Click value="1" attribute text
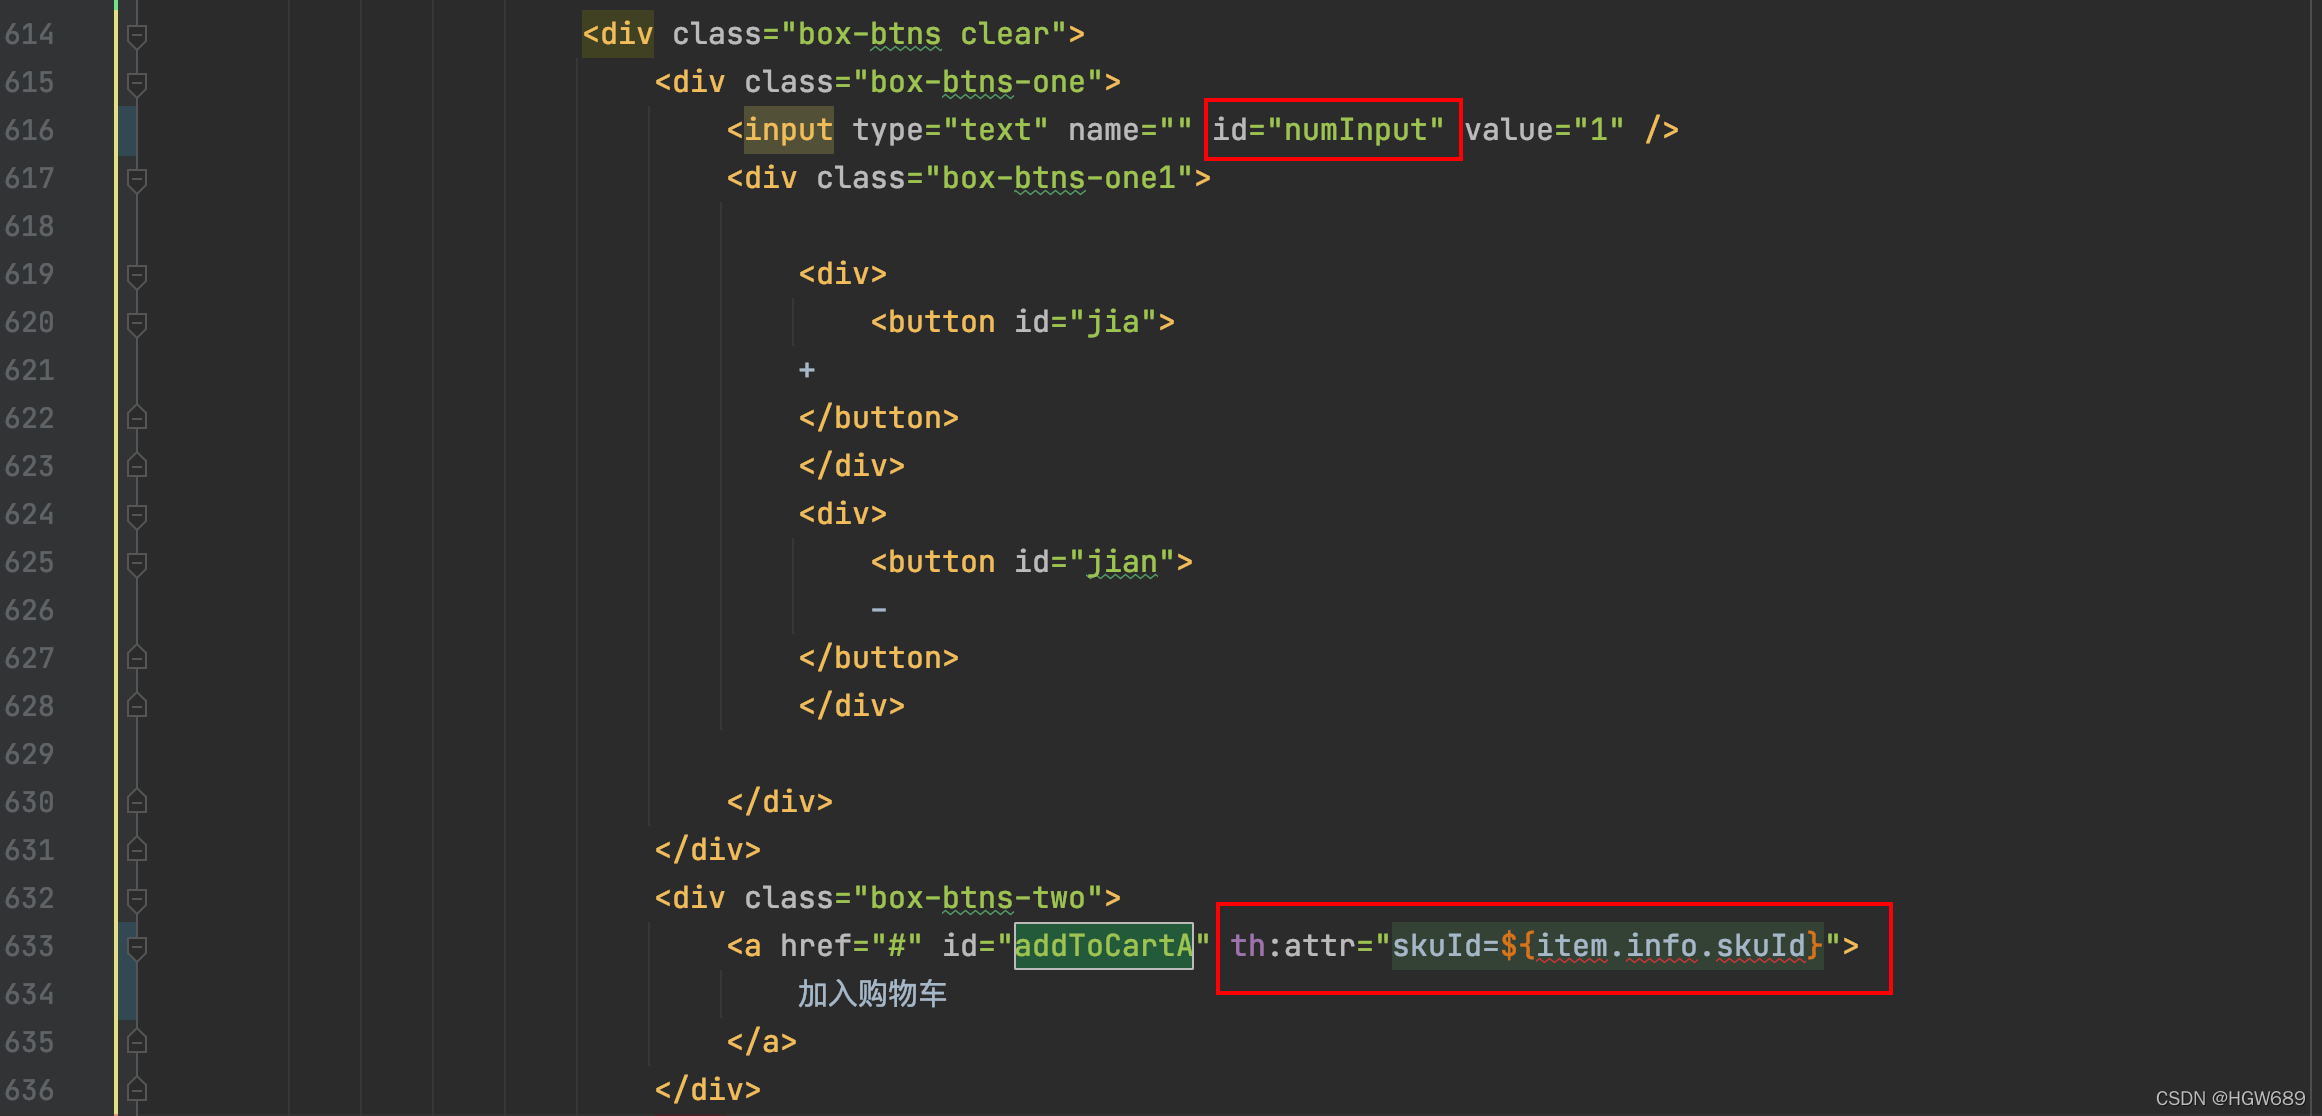2322x1116 pixels. point(1544,130)
